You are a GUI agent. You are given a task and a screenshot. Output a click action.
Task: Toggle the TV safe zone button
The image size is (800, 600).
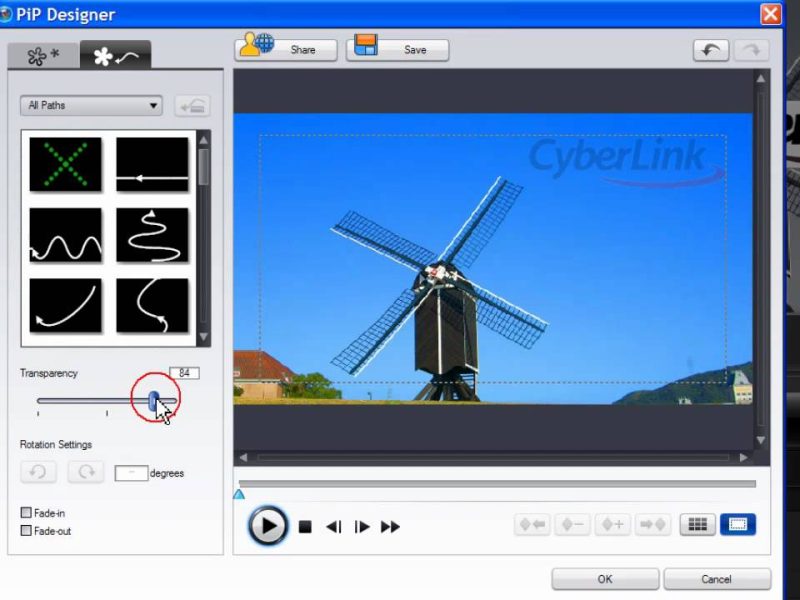[x=738, y=524]
